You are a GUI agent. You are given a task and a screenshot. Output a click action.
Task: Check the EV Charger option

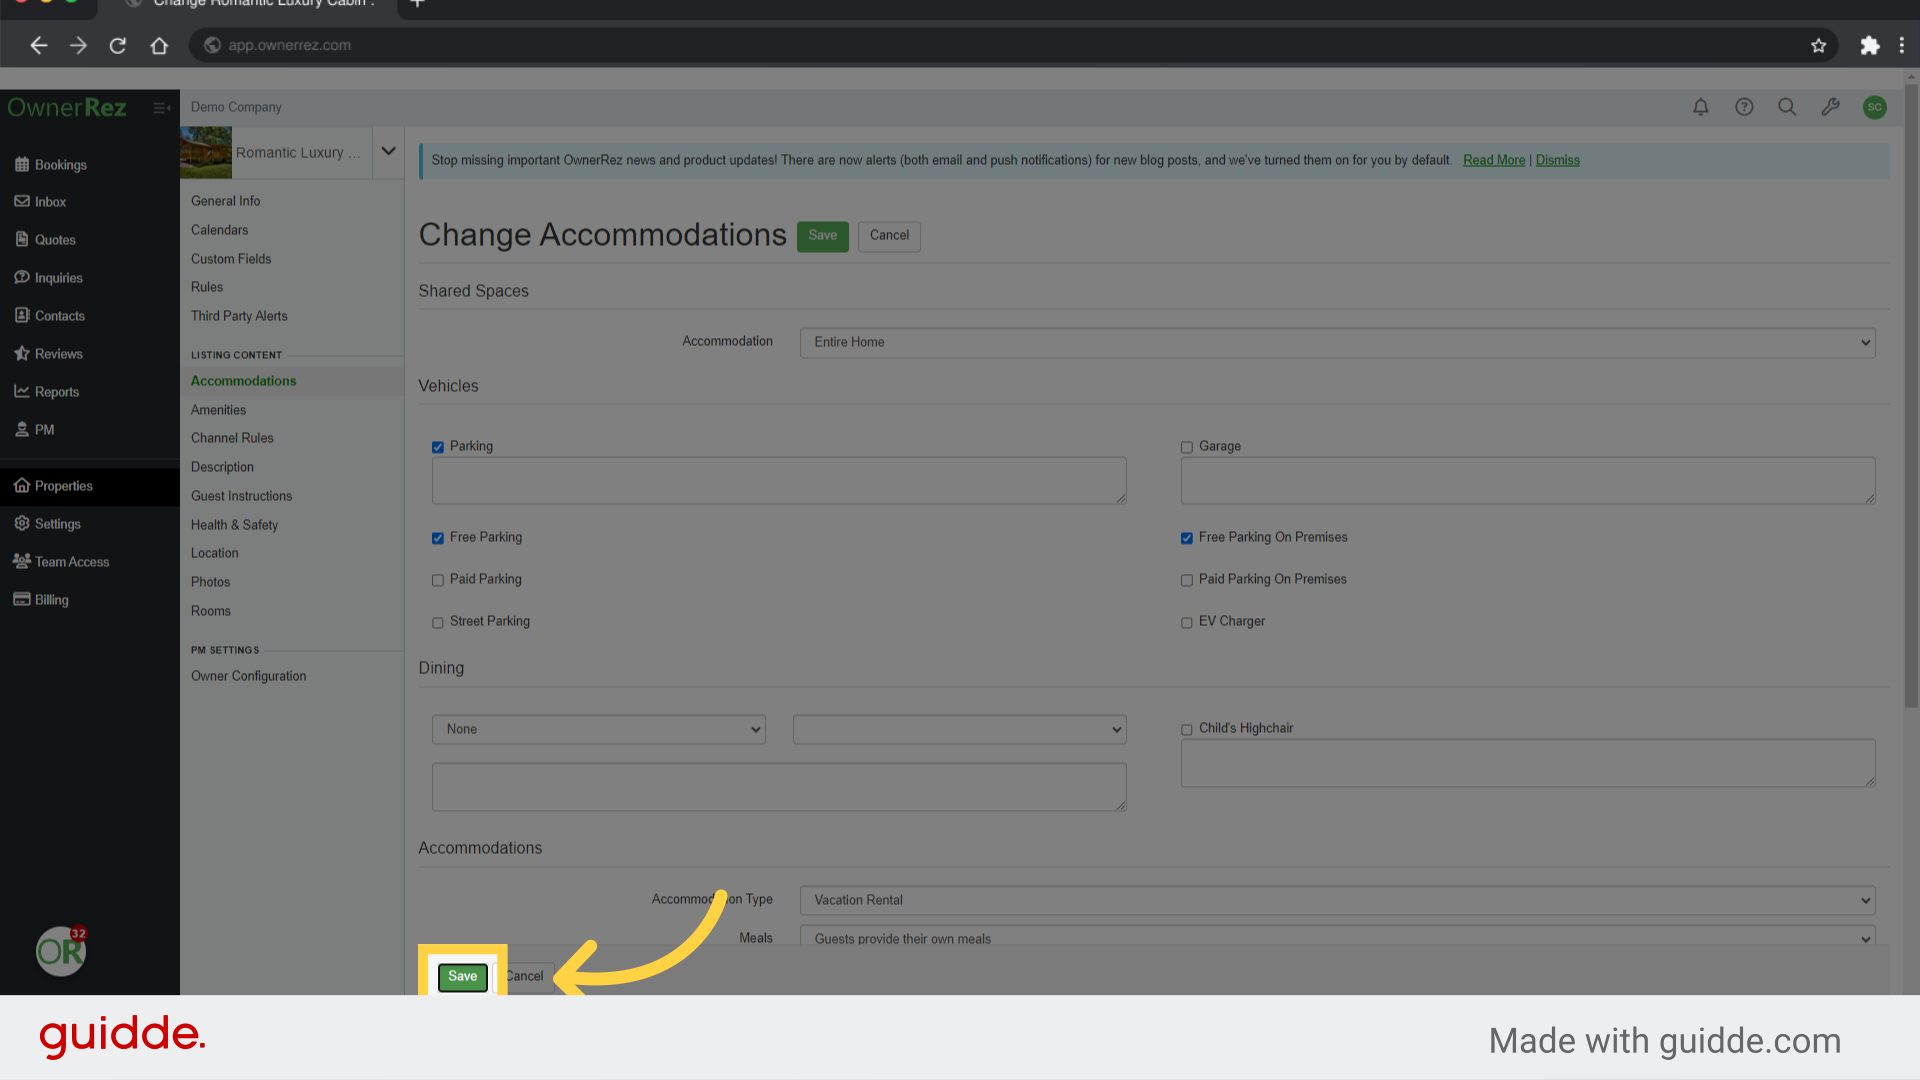point(1187,622)
